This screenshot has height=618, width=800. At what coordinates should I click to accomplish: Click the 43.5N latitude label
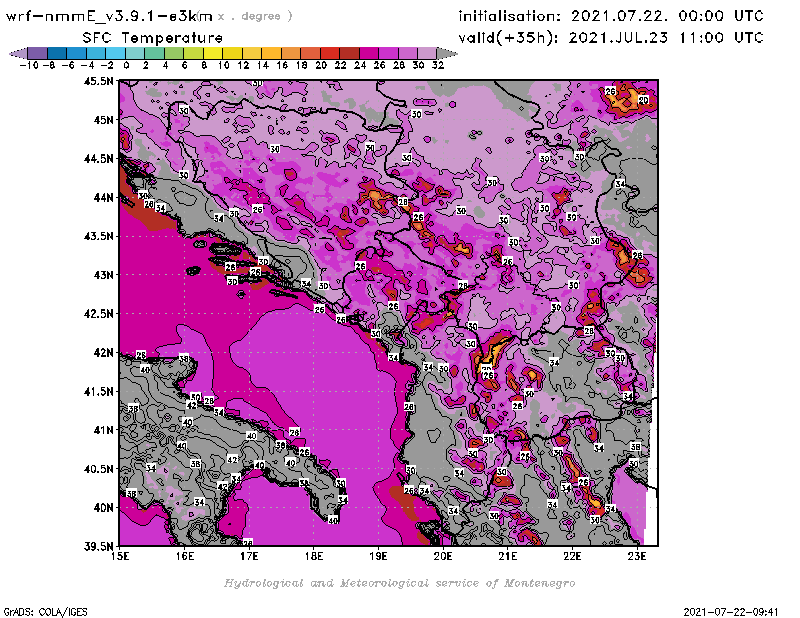tap(98, 236)
